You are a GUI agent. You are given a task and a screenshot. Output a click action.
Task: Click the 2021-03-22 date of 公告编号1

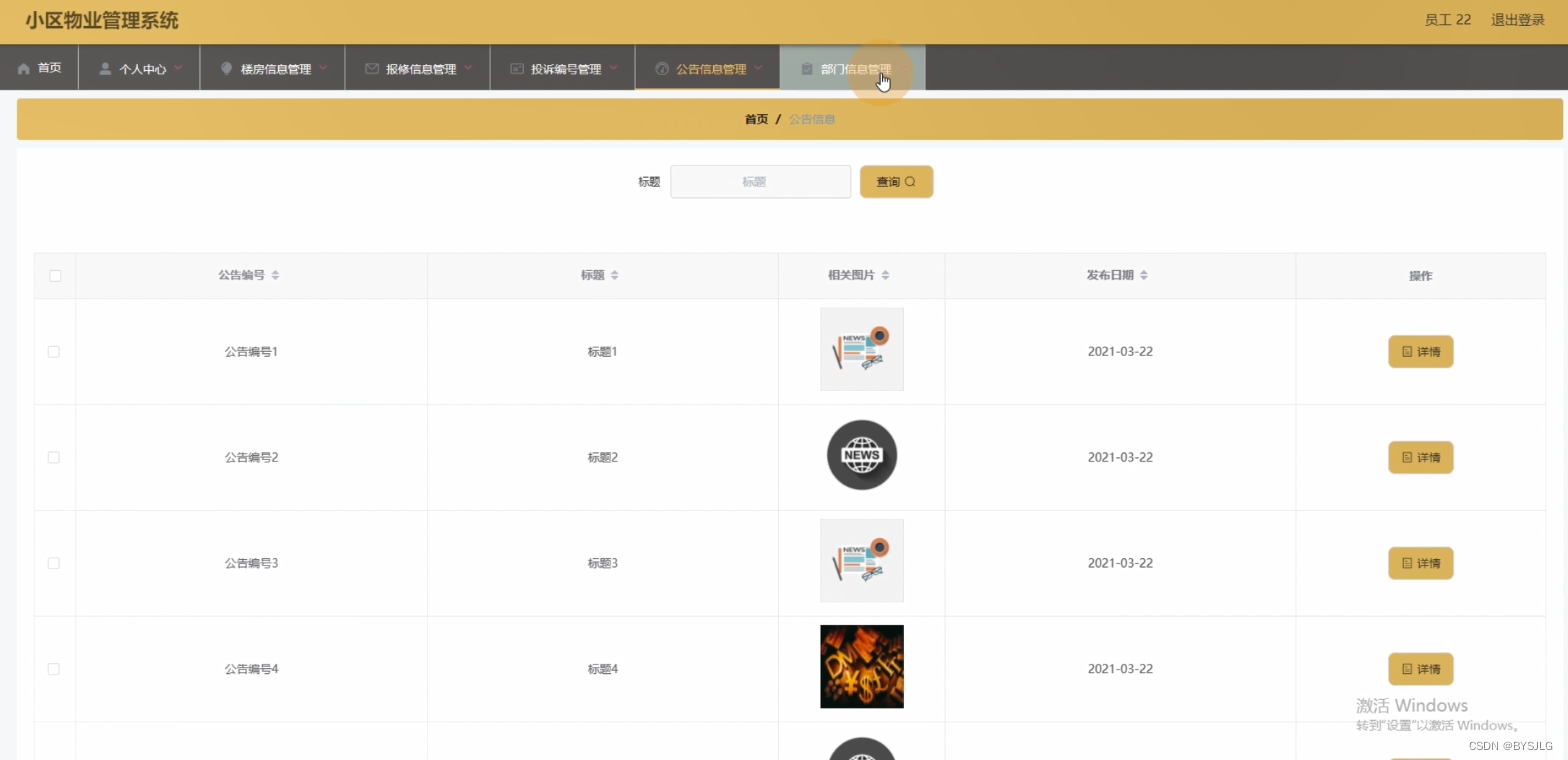coord(1120,352)
